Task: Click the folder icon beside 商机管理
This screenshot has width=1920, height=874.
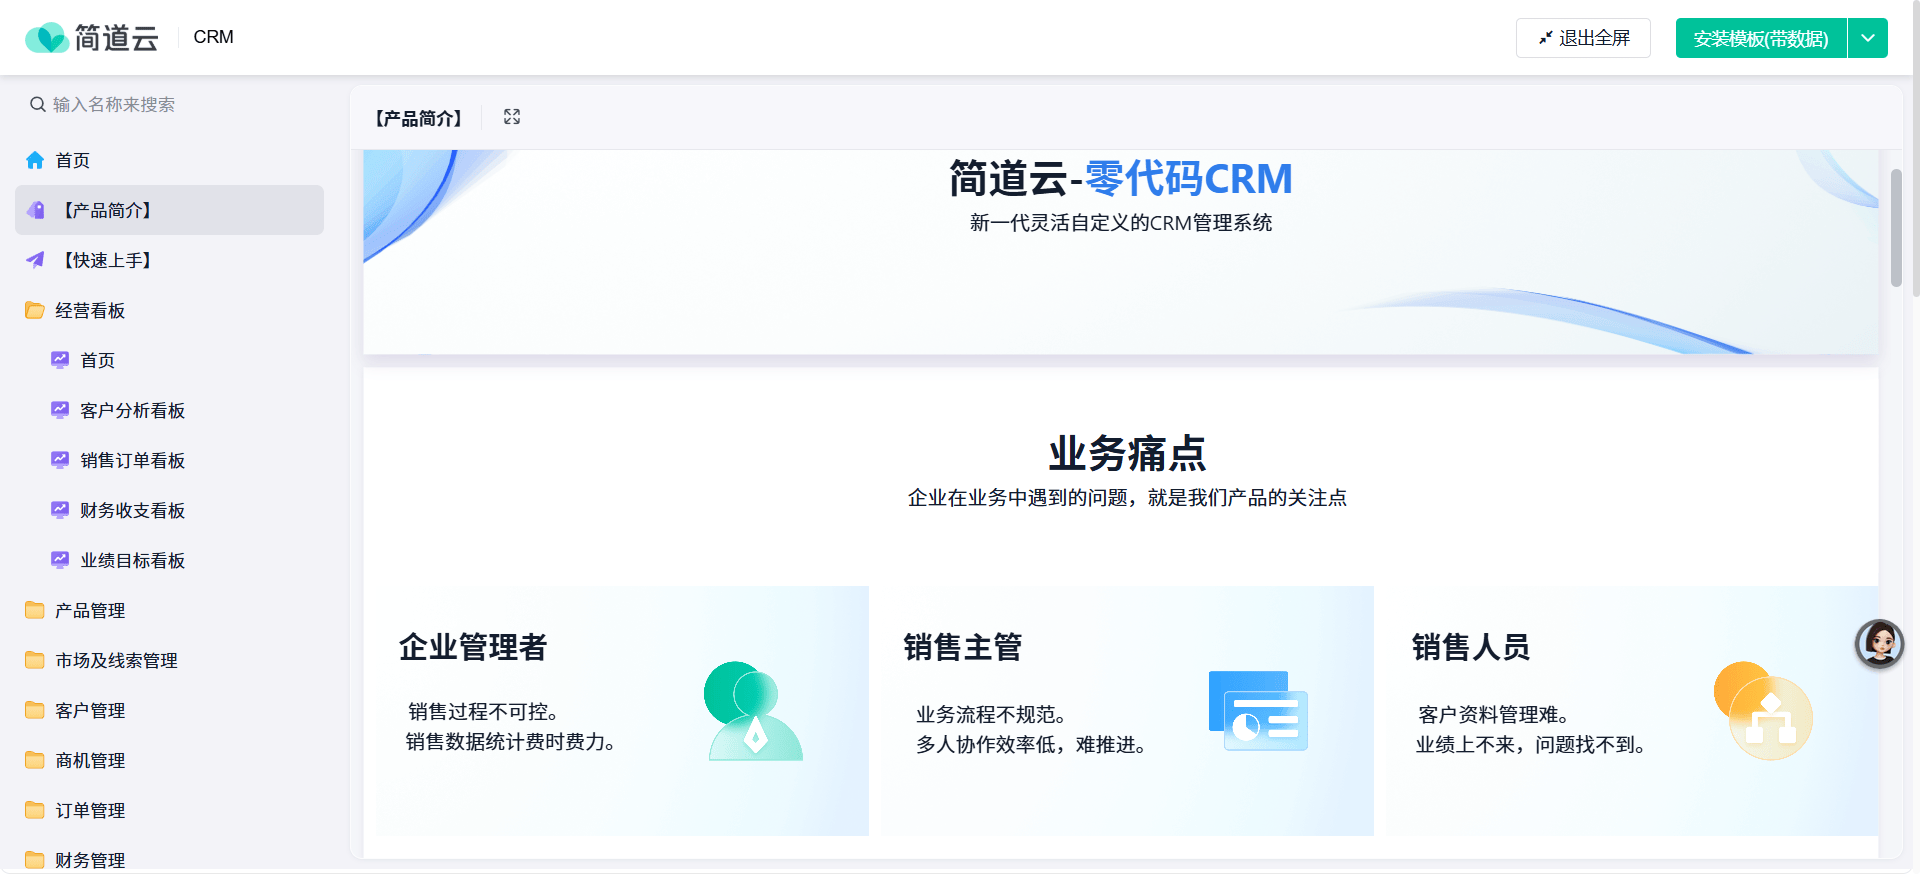Action: pyautogui.click(x=35, y=760)
